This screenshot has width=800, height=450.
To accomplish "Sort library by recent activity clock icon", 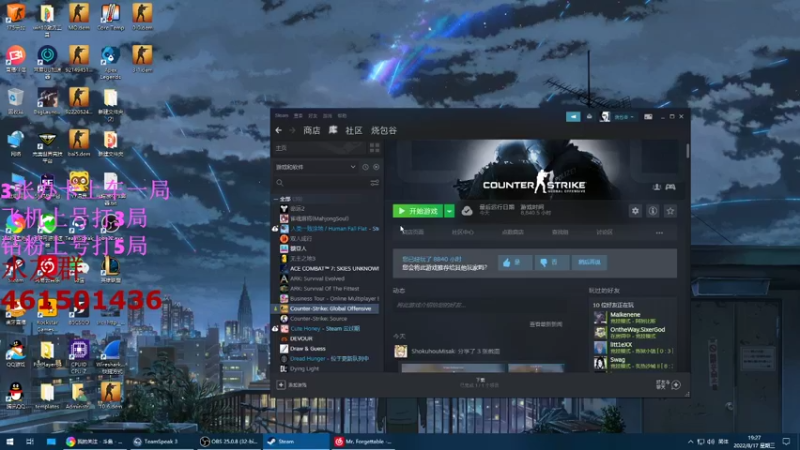I will [x=365, y=167].
